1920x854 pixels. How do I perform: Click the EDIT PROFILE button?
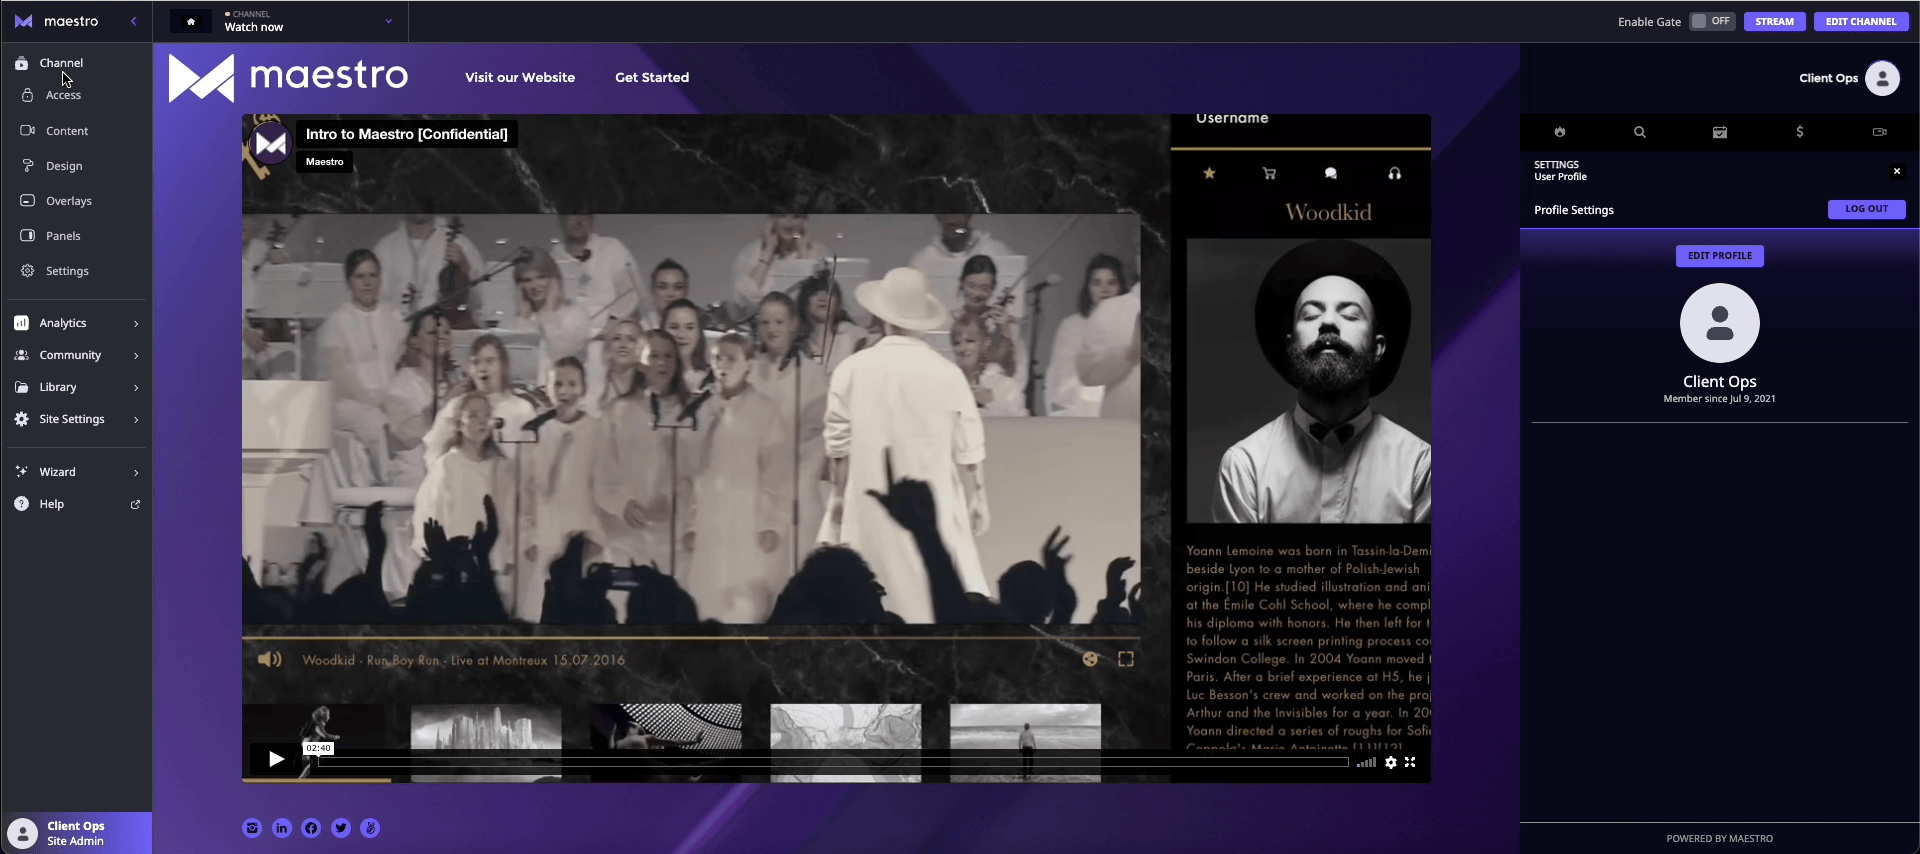[x=1720, y=256]
